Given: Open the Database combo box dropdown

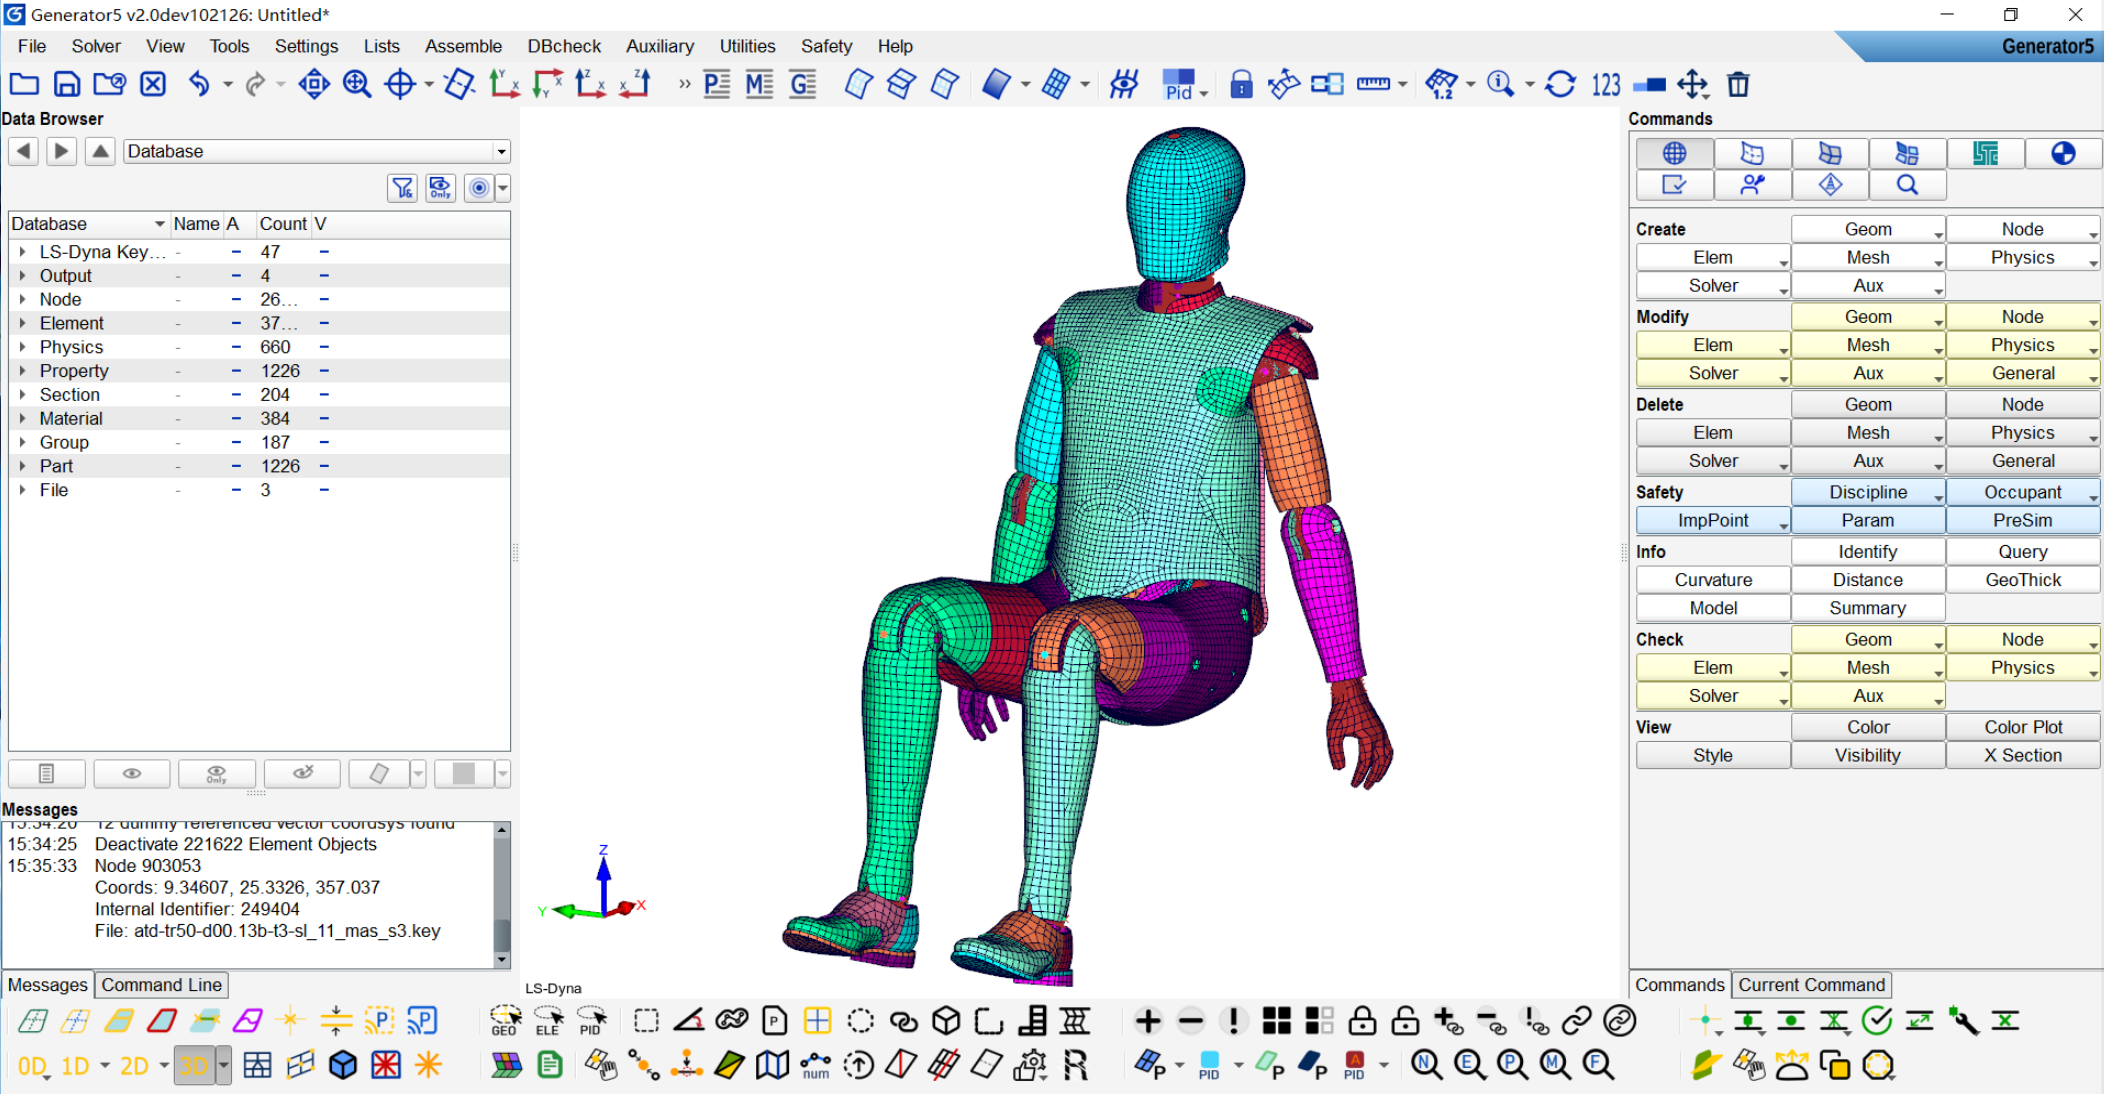Looking at the screenshot, I should pos(501,151).
